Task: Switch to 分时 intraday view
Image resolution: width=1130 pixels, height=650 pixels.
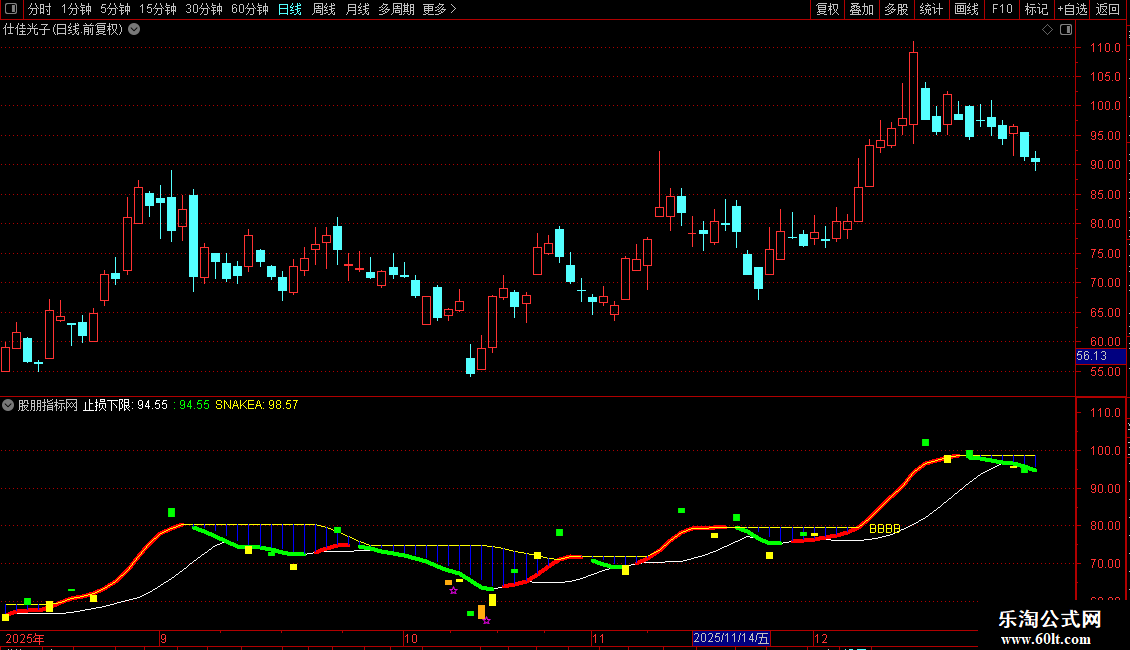Action: coord(40,9)
